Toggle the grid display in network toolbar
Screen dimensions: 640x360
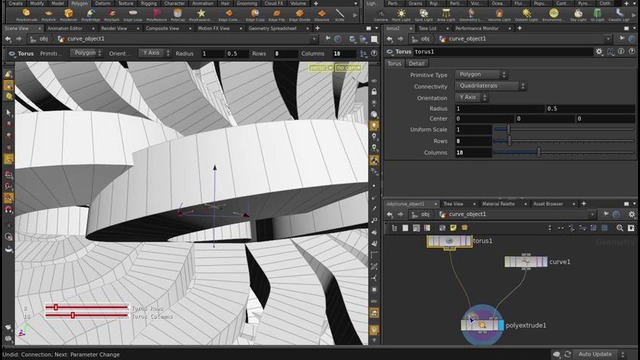[604, 228]
